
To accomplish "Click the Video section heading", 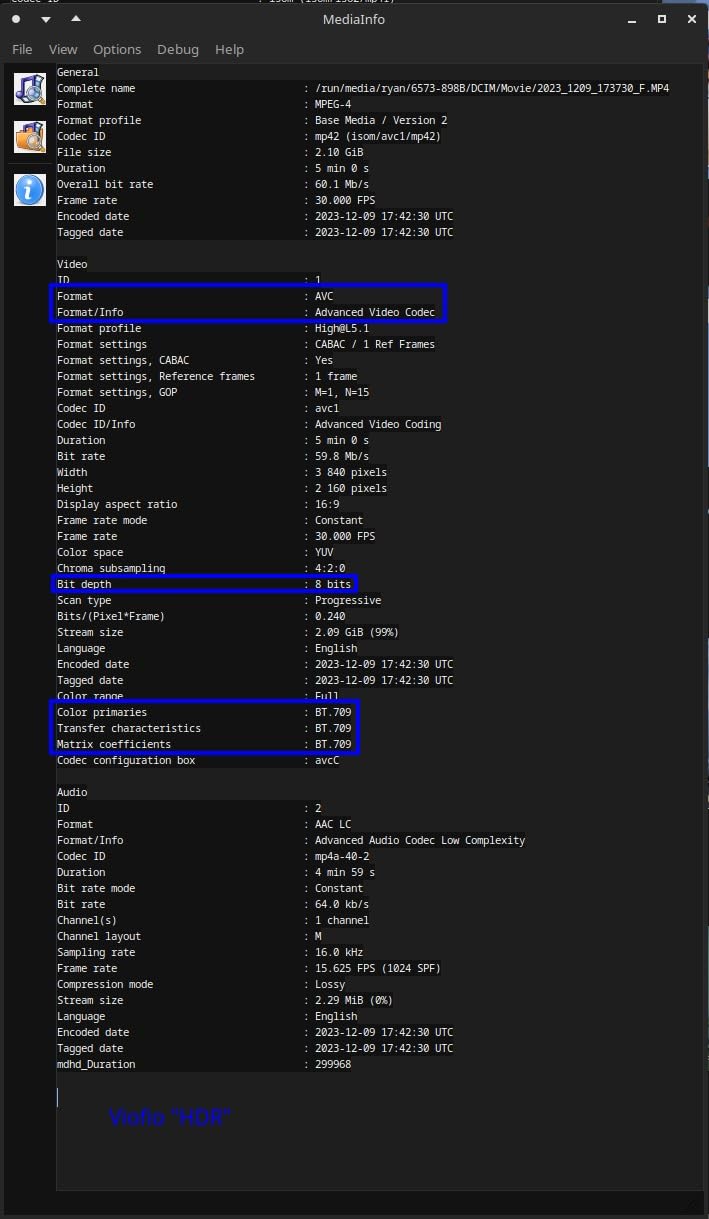I will 72,264.
